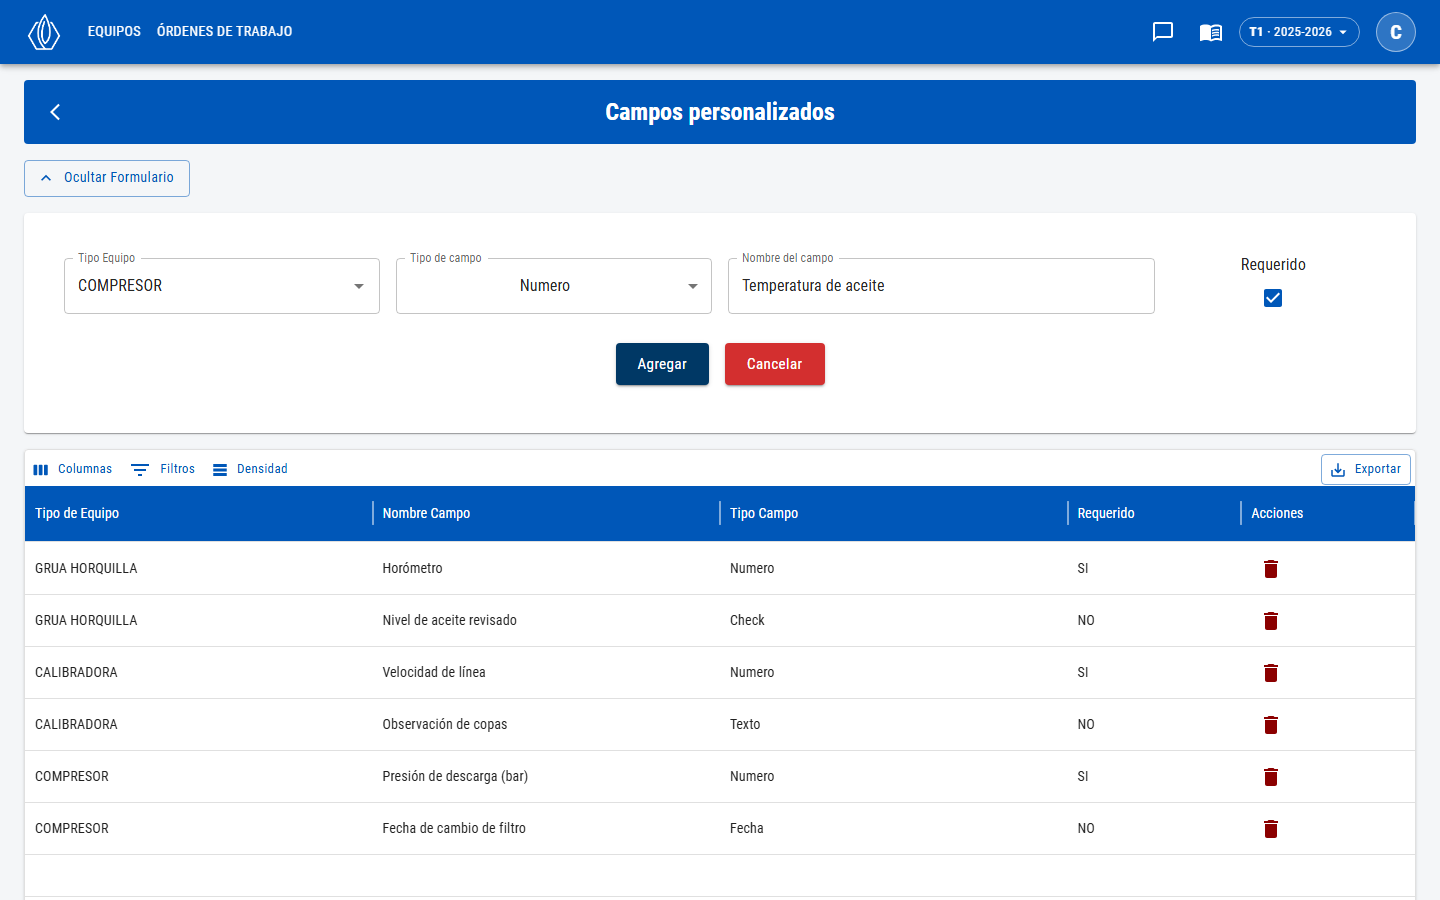The width and height of the screenshot is (1440, 900).
Task: Open the Filtros filter panel
Action: pos(163,469)
